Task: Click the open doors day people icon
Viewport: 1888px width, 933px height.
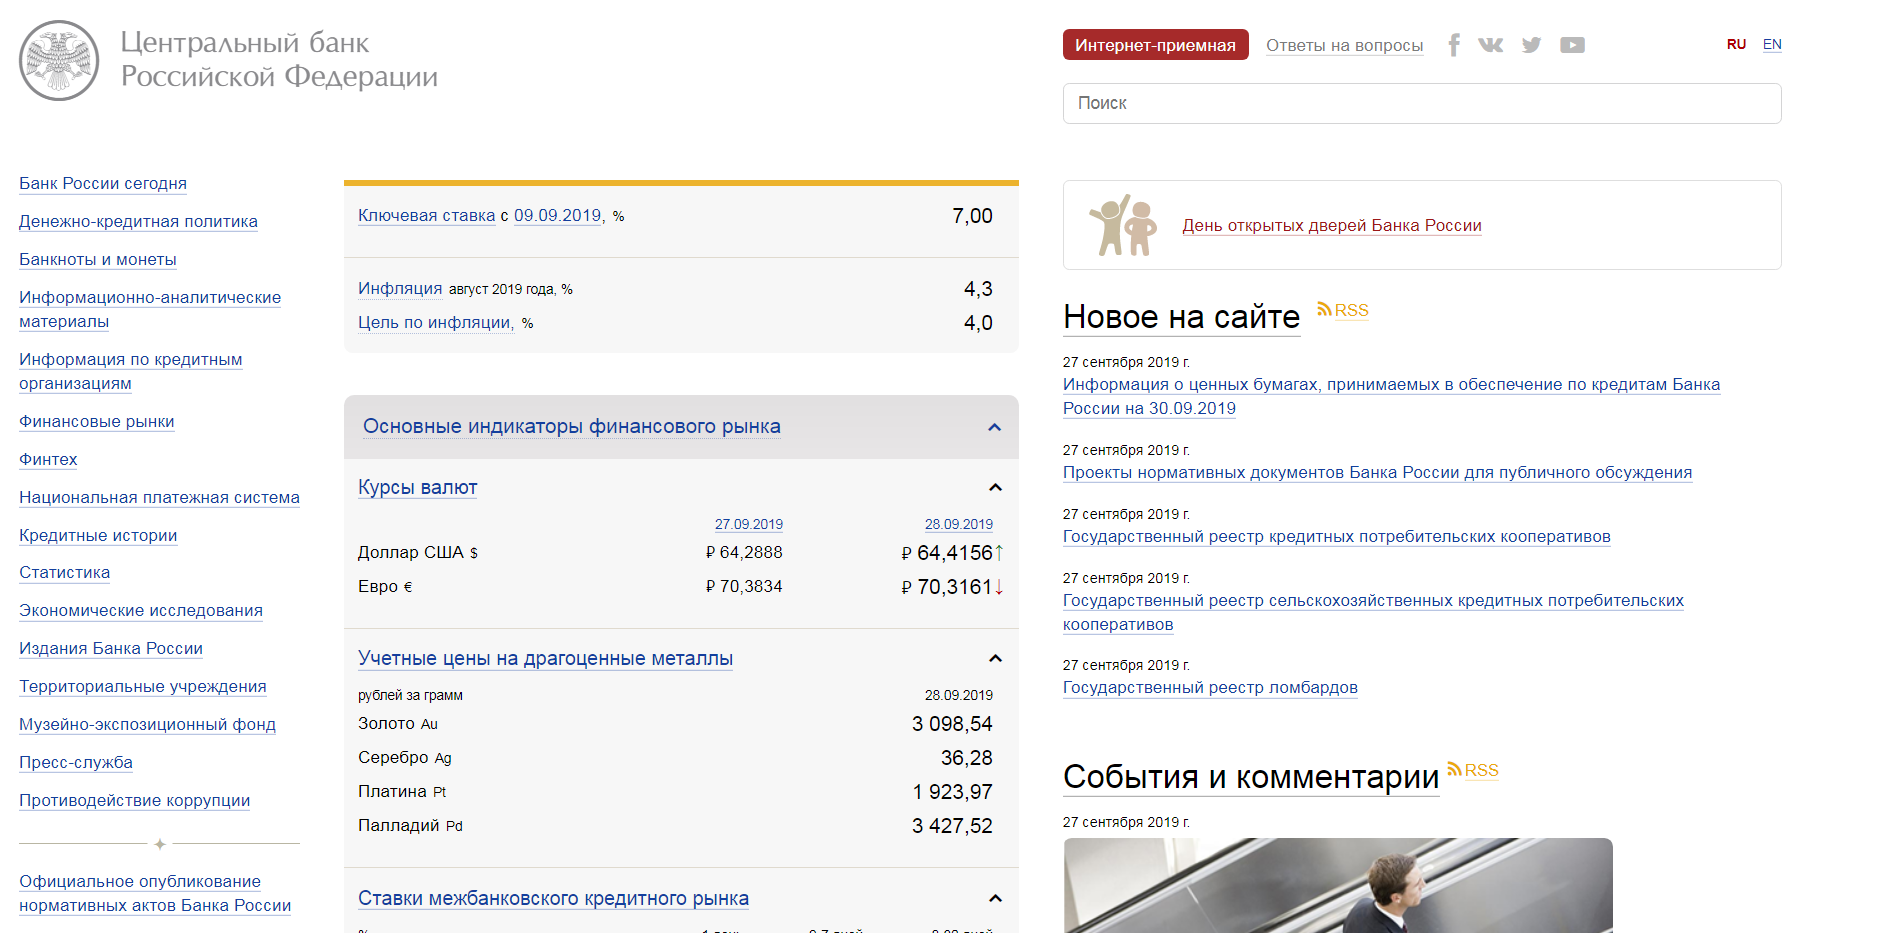Action: pyautogui.click(x=1123, y=225)
